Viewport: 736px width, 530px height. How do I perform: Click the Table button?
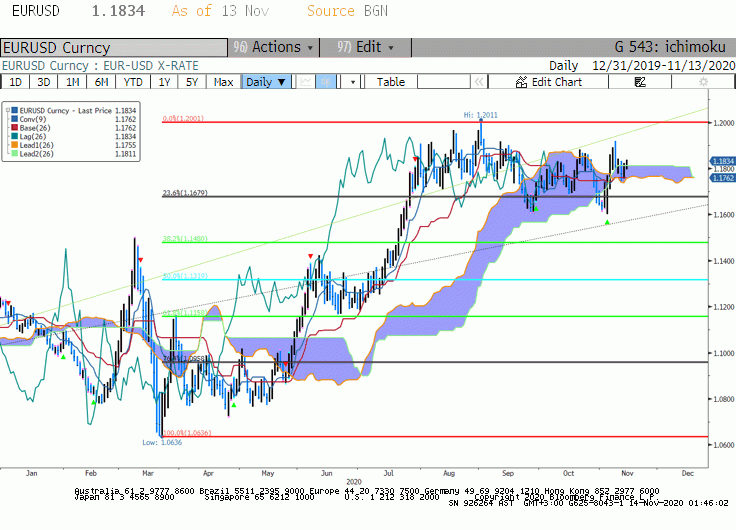(391, 82)
